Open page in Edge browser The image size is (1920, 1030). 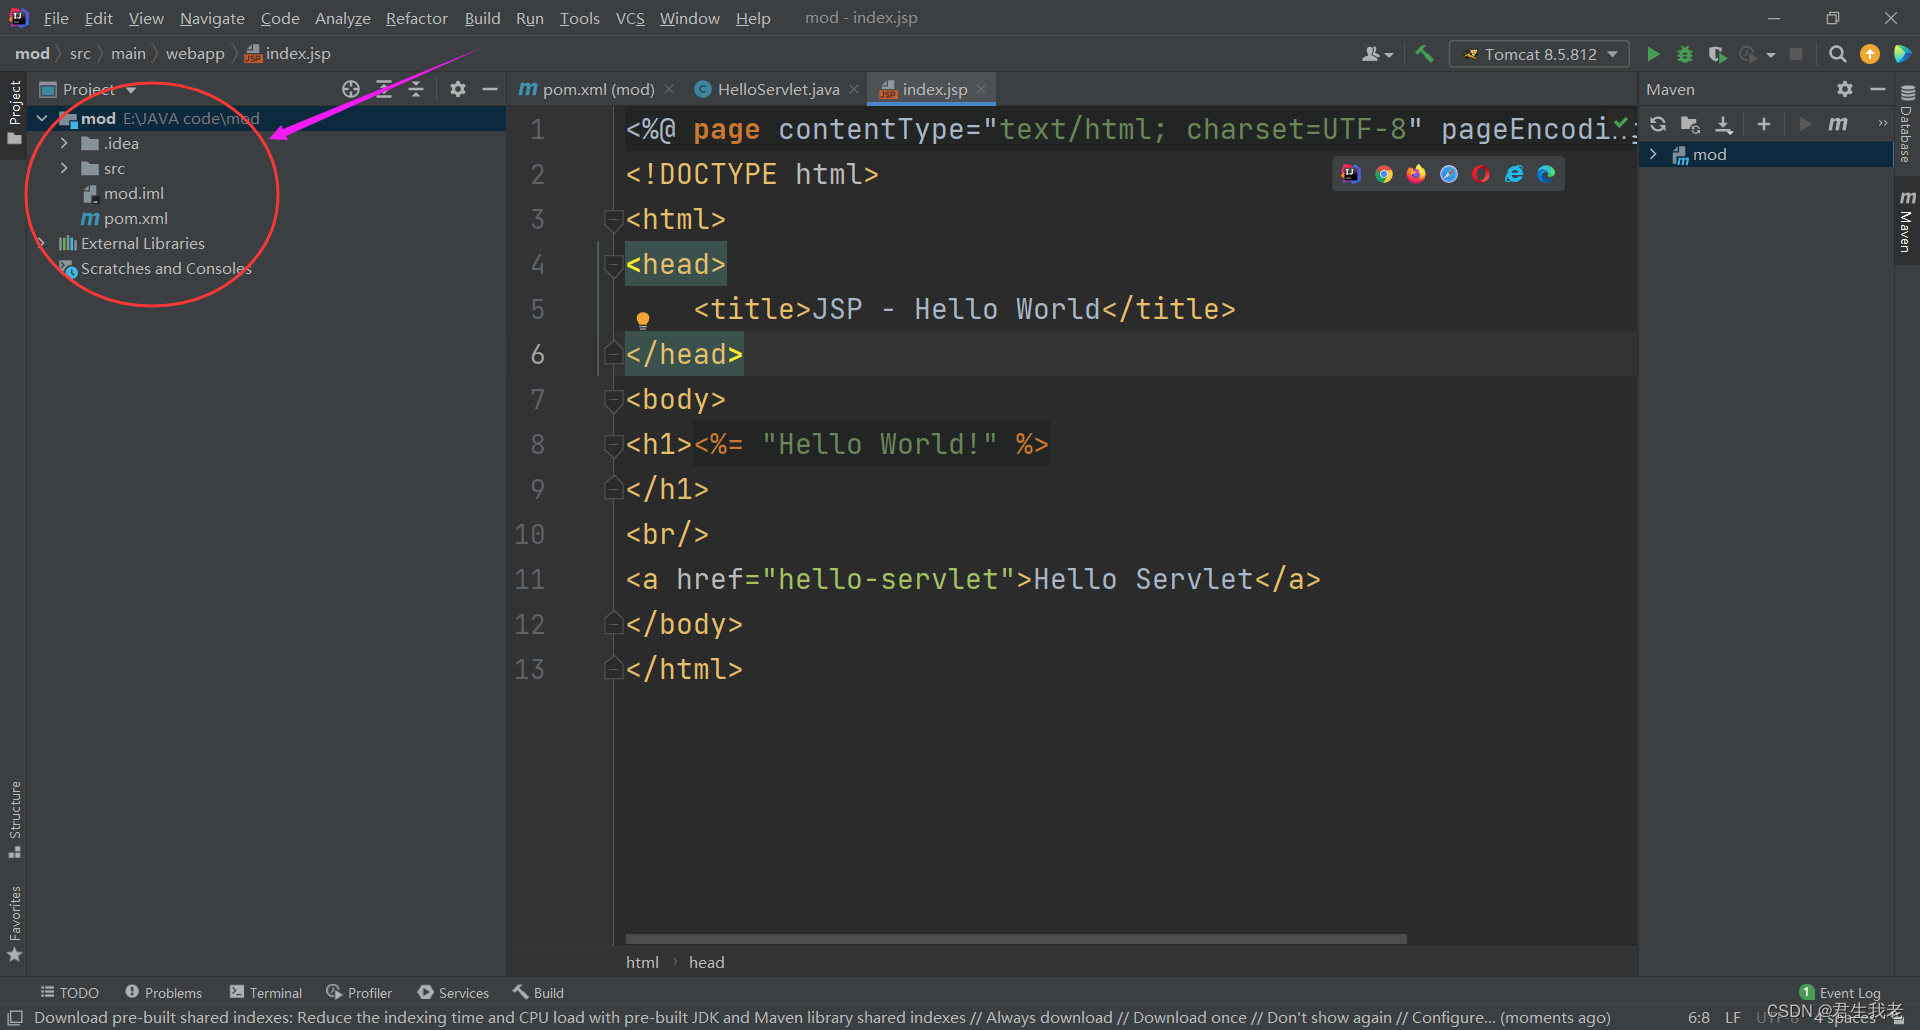(x=1546, y=174)
